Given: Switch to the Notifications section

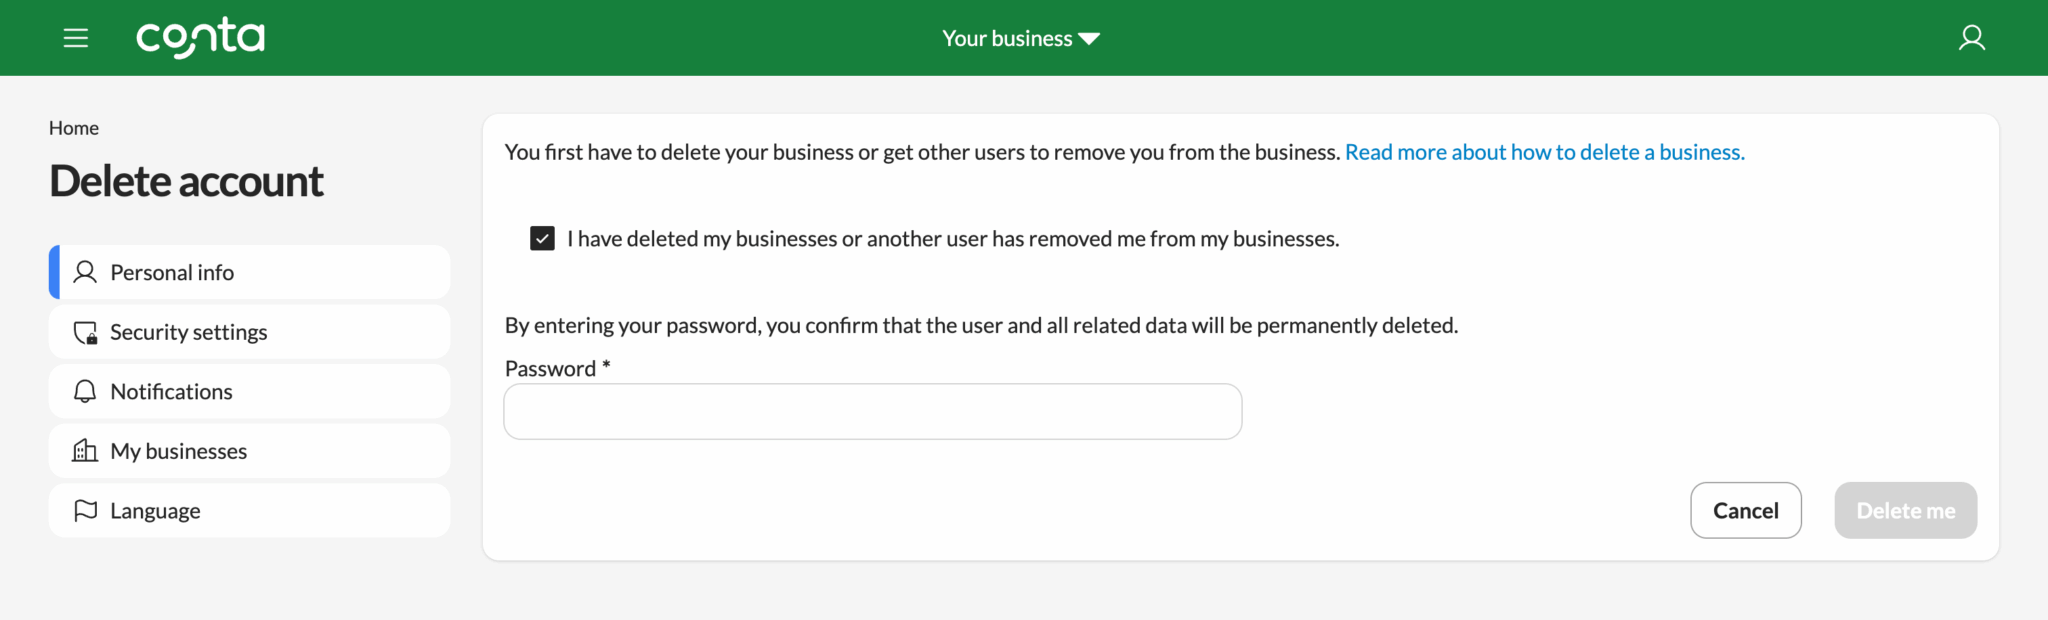Looking at the screenshot, I should (x=172, y=391).
